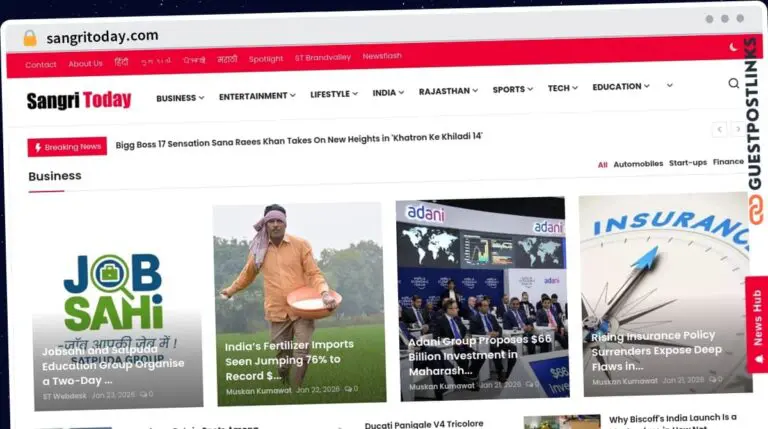This screenshot has width=768, height=429.
Task: Expand the Business dropdown menu
Action: pos(180,98)
